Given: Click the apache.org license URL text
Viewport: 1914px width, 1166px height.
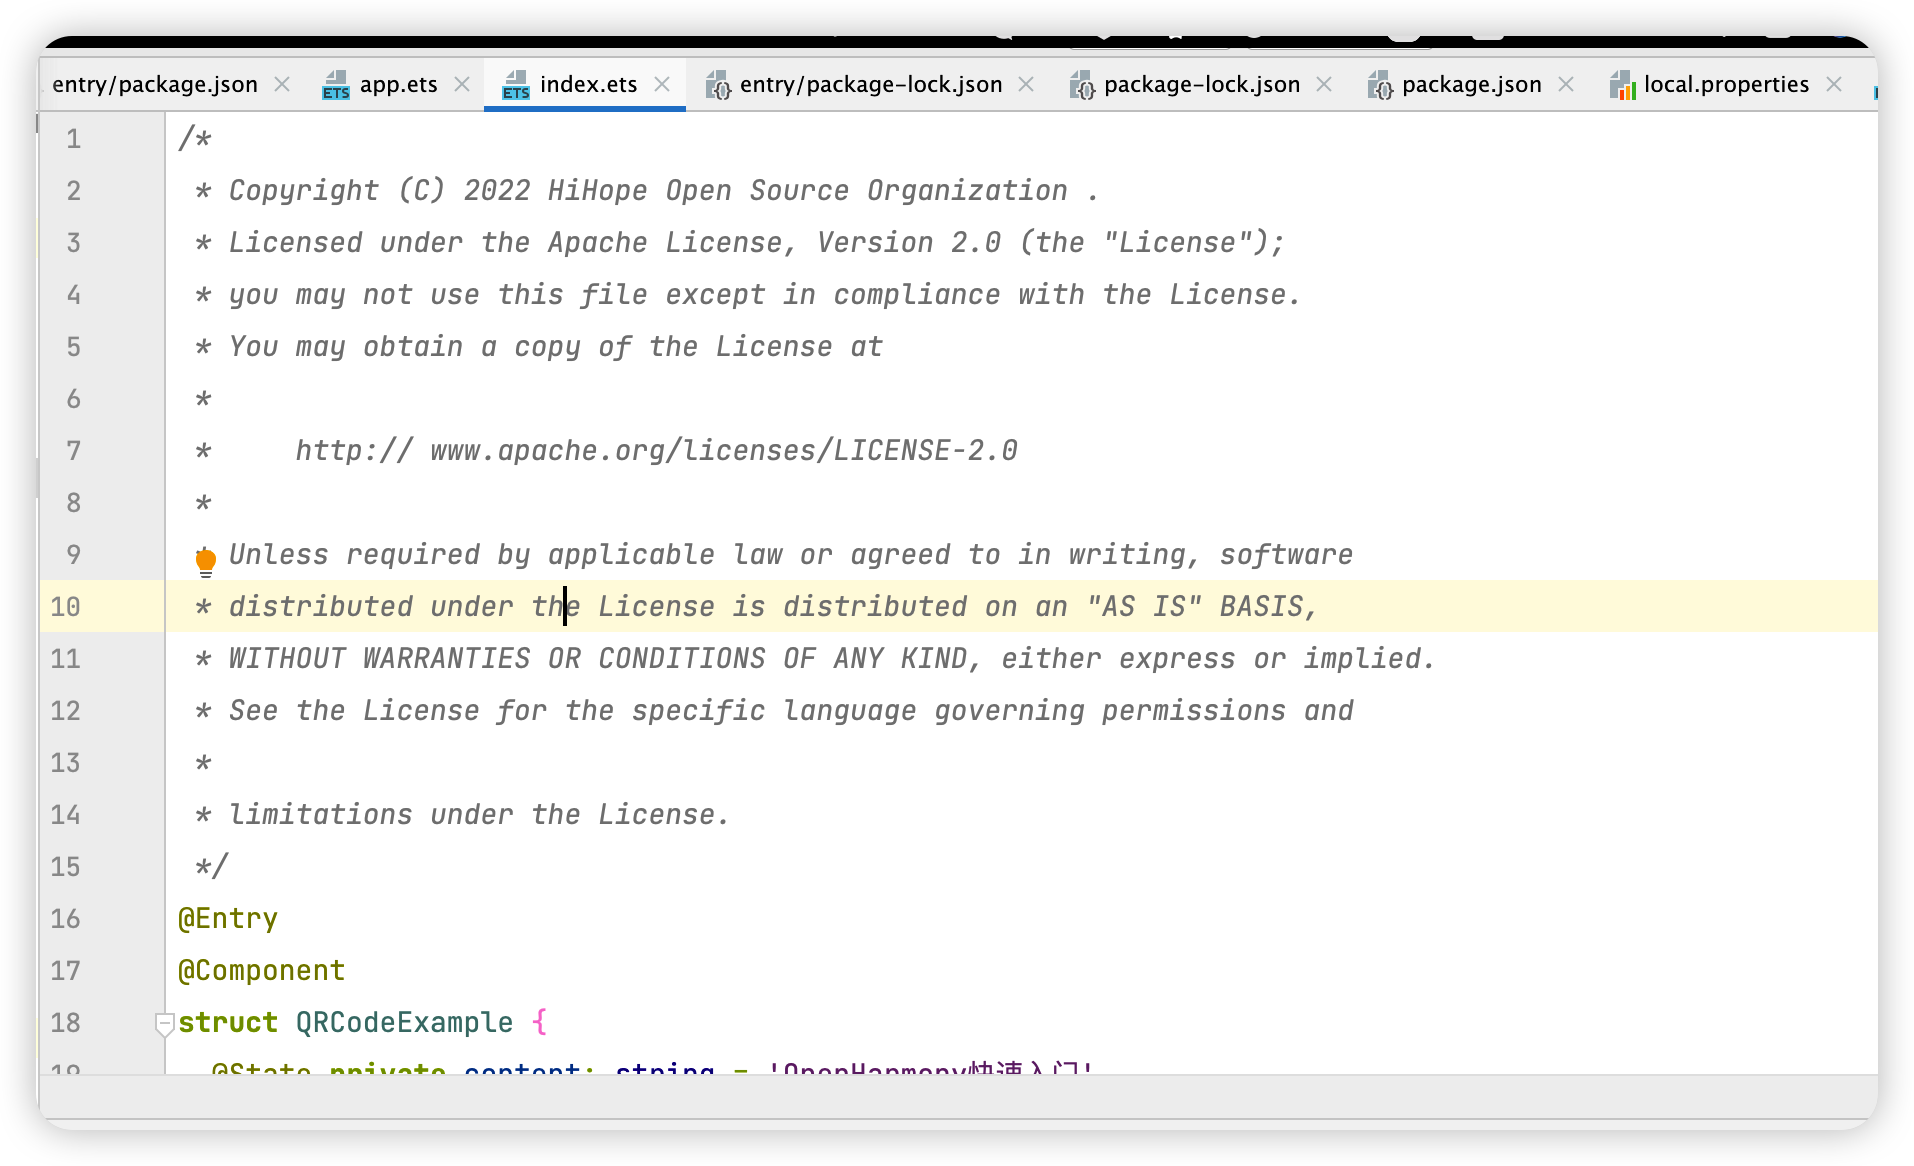Looking at the screenshot, I should coord(656,451).
